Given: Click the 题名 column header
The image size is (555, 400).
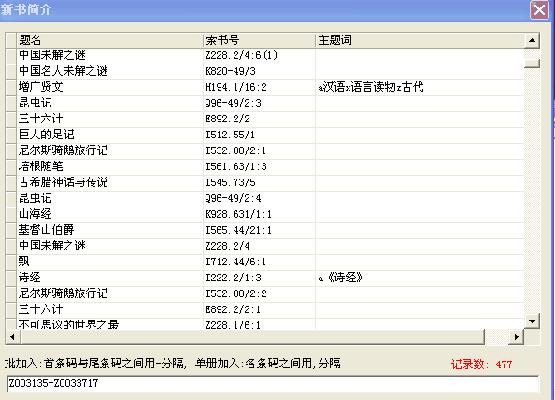Looking at the screenshot, I should click(110, 40).
